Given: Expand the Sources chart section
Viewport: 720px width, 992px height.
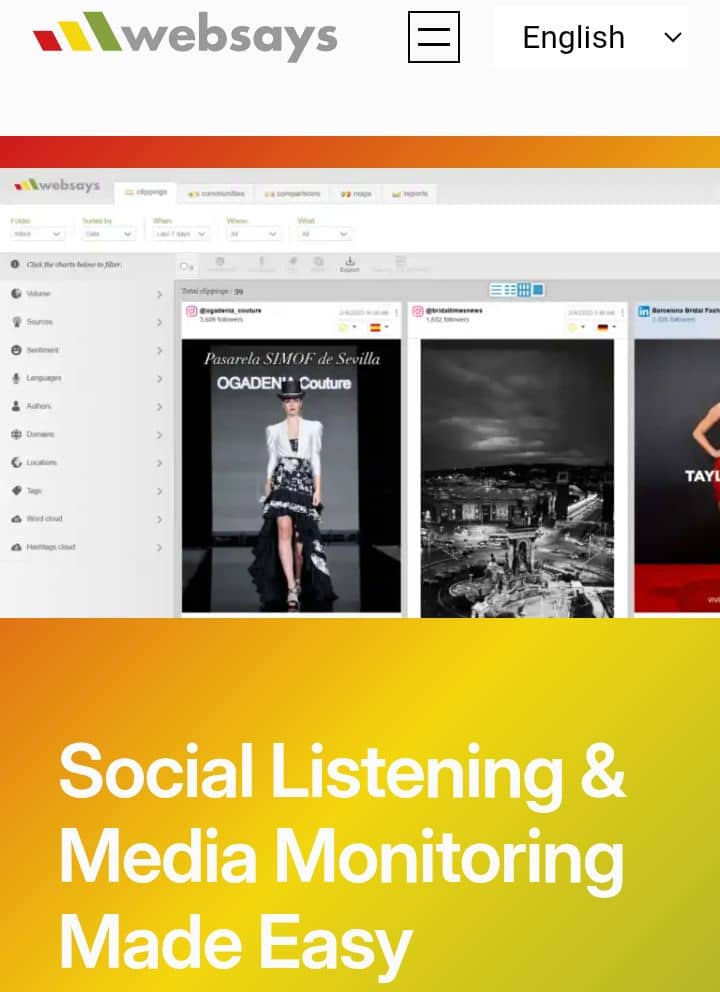Looking at the screenshot, I should click(x=159, y=322).
